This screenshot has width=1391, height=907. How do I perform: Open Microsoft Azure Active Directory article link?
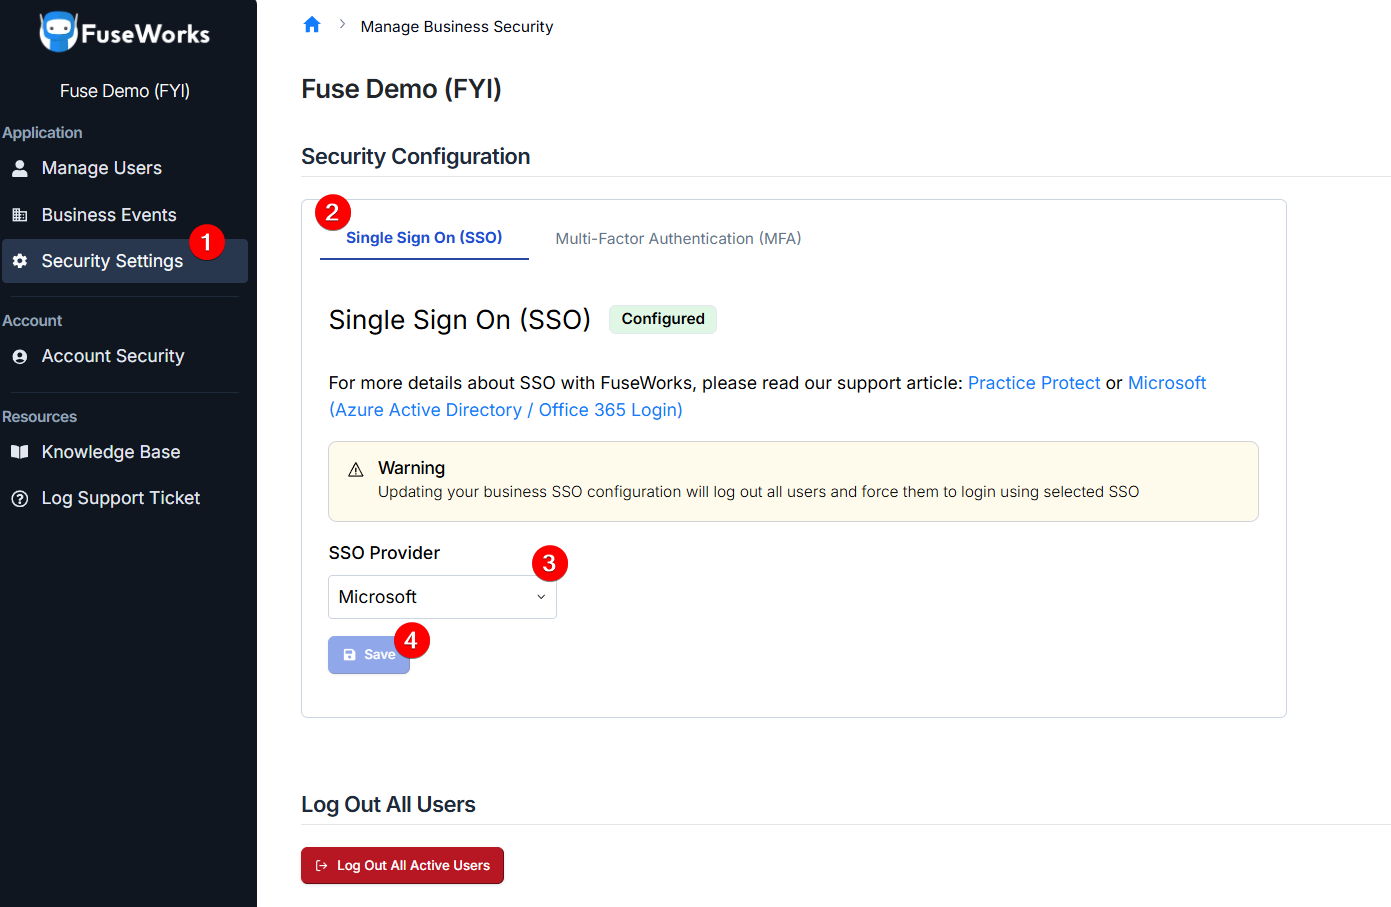[x=506, y=410]
